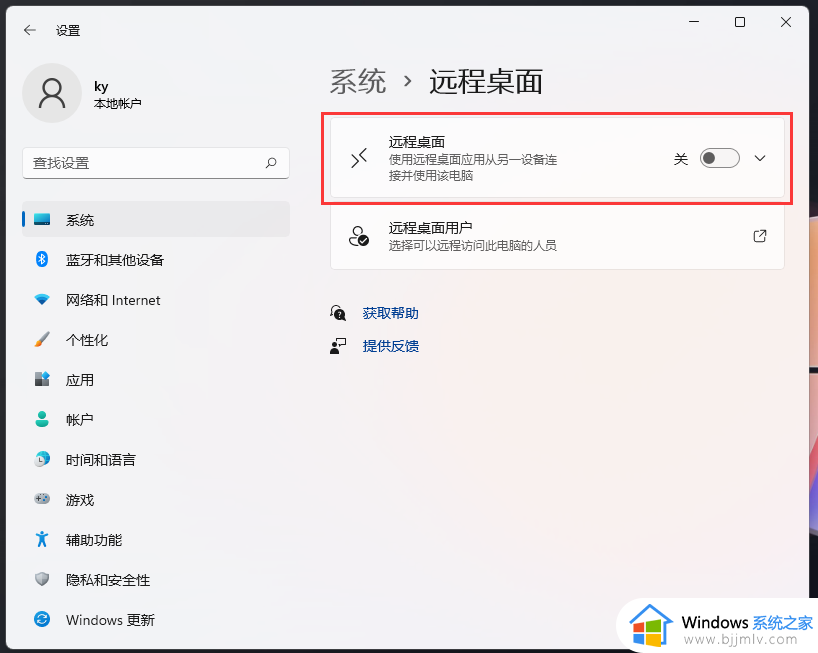Open 蓝牙和其他设备 settings
The width and height of the screenshot is (818, 653).
(155, 259)
